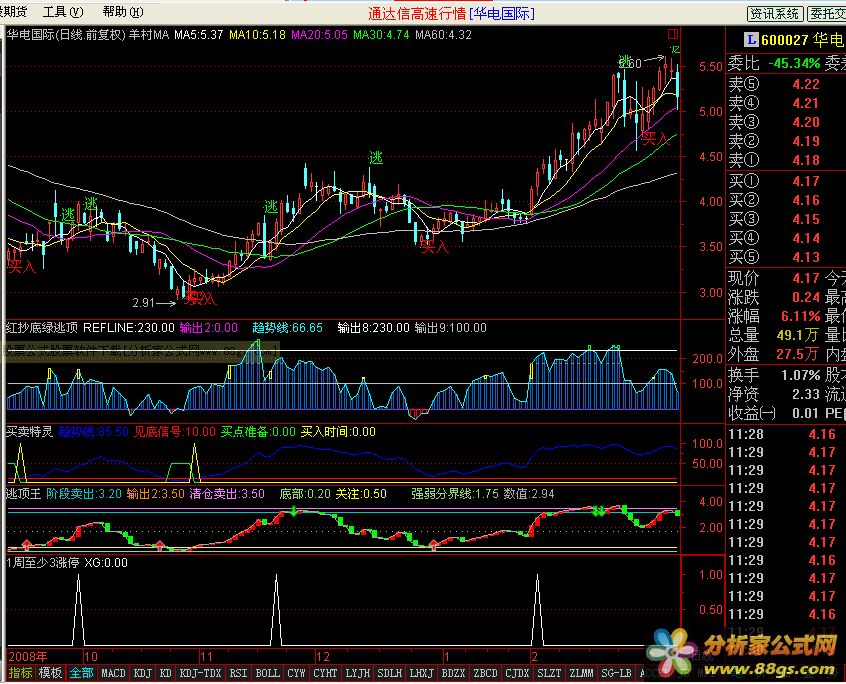Click the 总量 49.1万 row
The image size is (846, 684).
(774, 335)
